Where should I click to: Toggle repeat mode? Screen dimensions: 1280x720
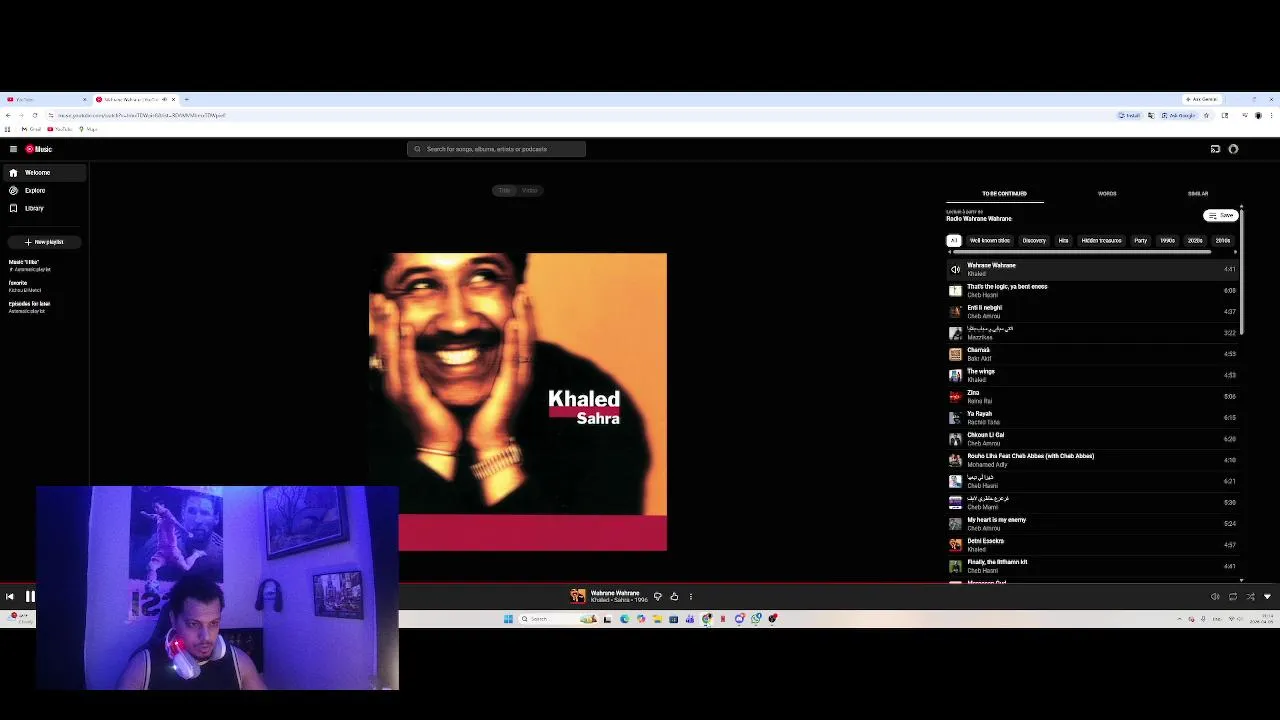pyautogui.click(x=1233, y=597)
